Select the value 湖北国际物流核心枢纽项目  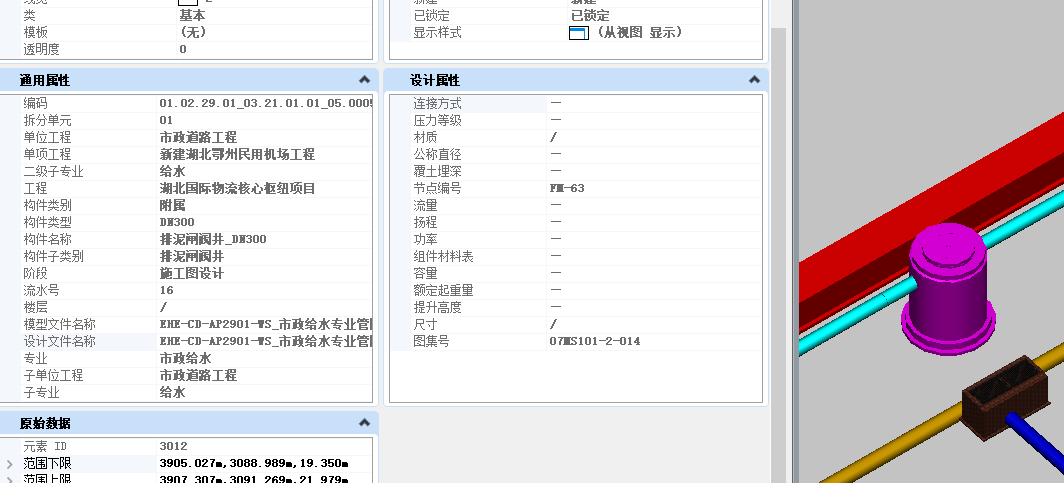(x=237, y=188)
